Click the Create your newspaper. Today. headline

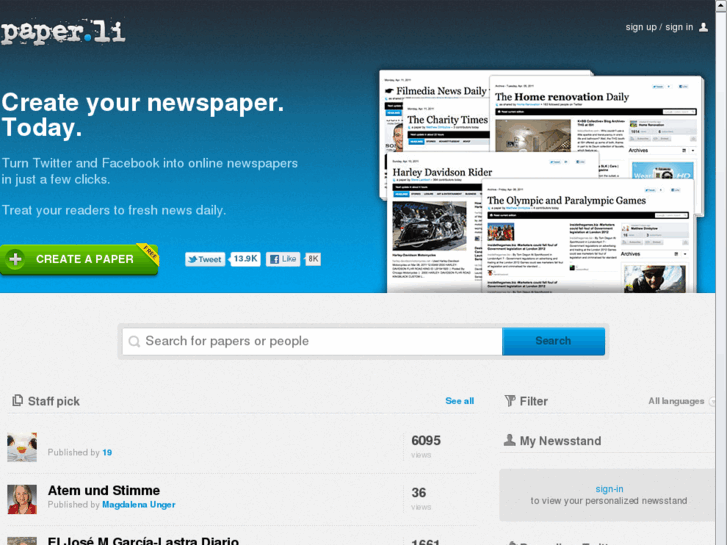pos(142,115)
